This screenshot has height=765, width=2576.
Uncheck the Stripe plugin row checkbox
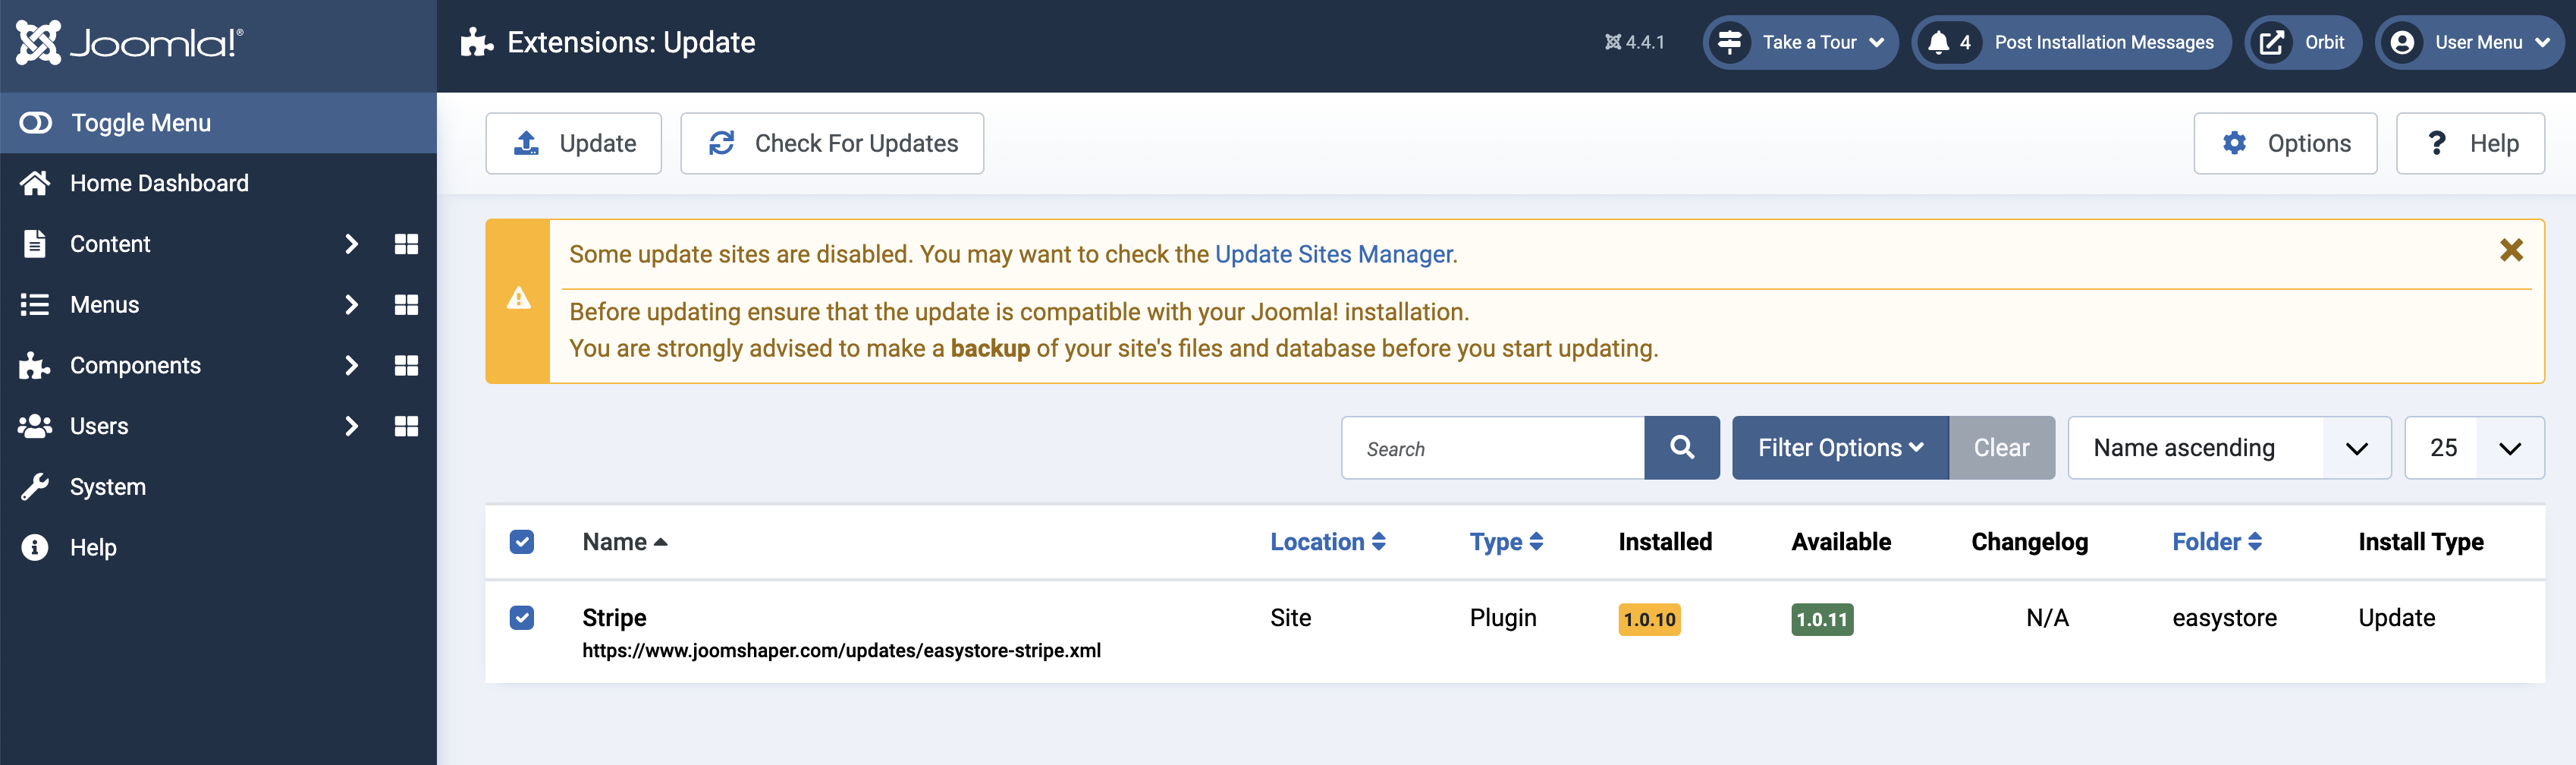point(521,618)
